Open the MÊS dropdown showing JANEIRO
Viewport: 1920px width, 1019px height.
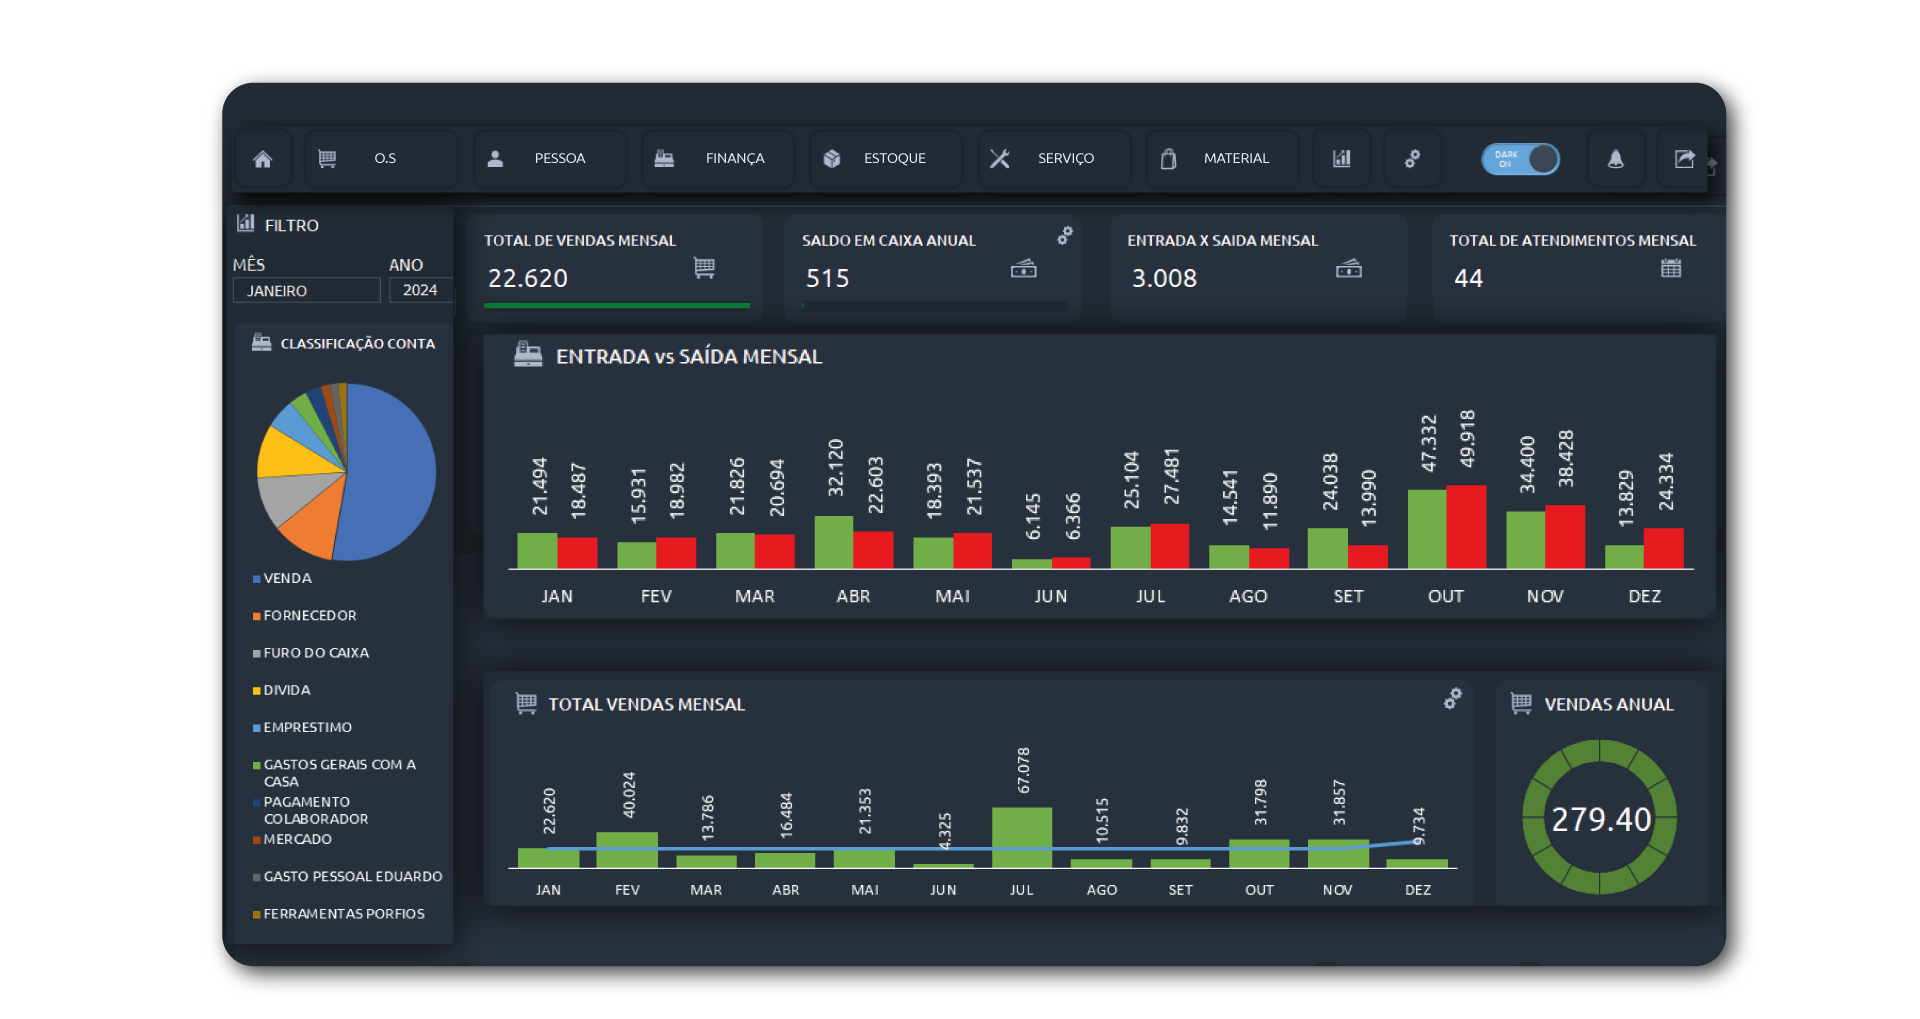[x=306, y=291]
